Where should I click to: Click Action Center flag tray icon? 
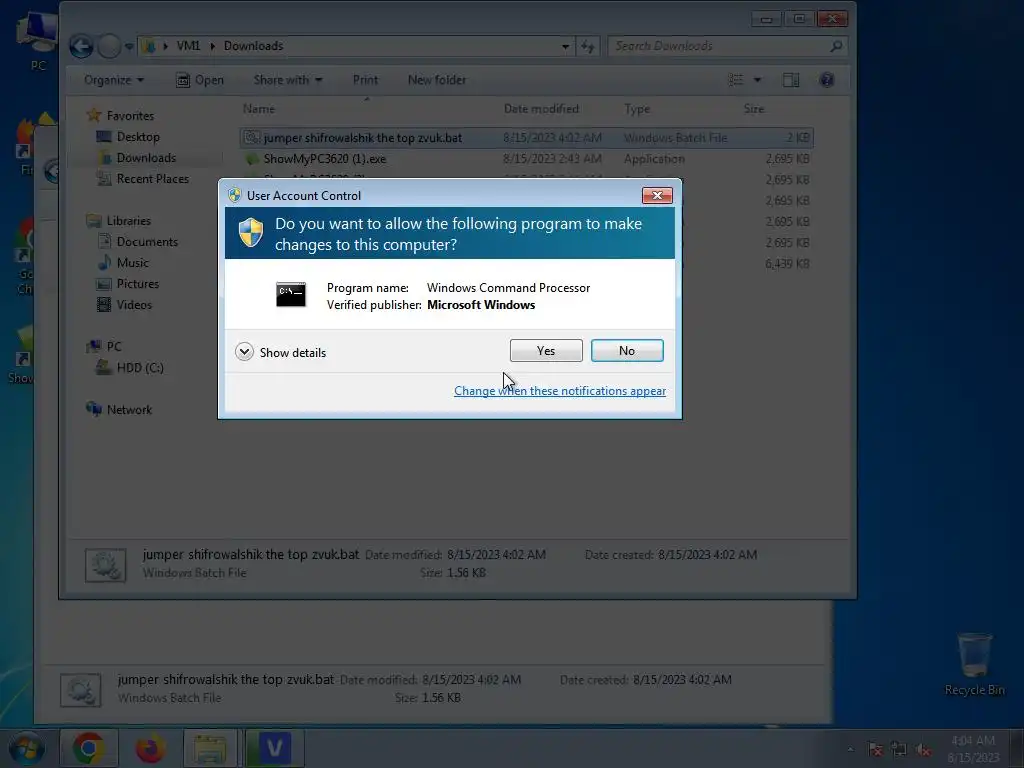[x=876, y=750]
